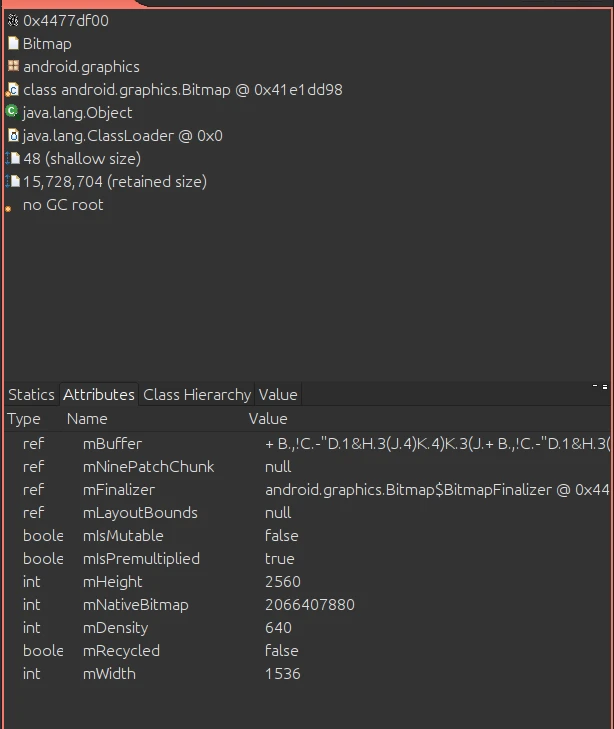Click the green class icon beside java.lang.Object
Viewport: 614px width, 729px height.
click(x=13, y=112)
